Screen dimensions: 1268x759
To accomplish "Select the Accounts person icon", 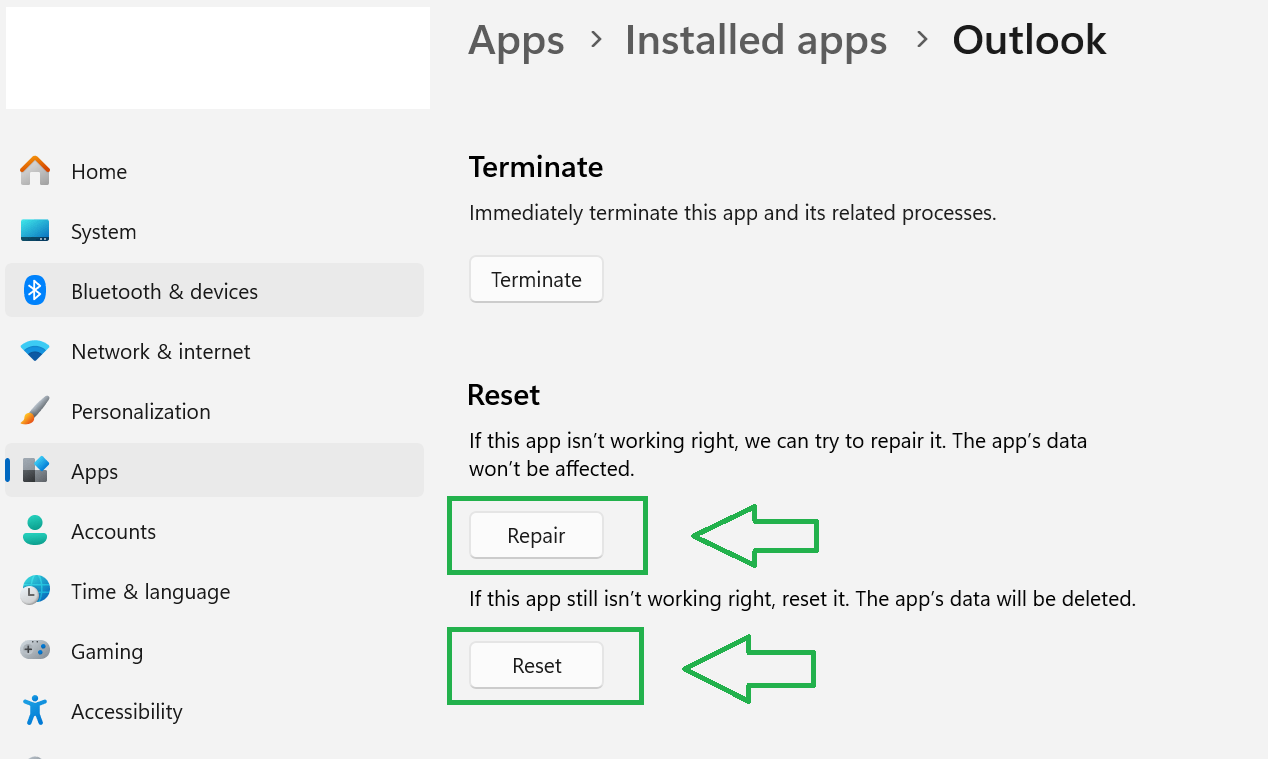I will click(35, 531).
